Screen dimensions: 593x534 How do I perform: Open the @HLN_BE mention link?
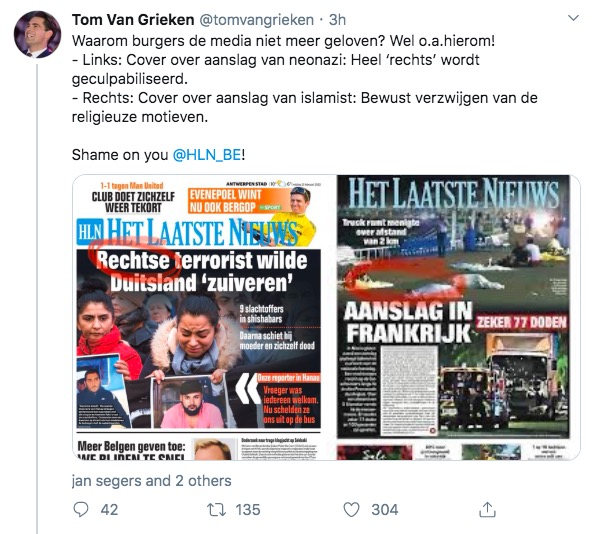coord(206,155)
